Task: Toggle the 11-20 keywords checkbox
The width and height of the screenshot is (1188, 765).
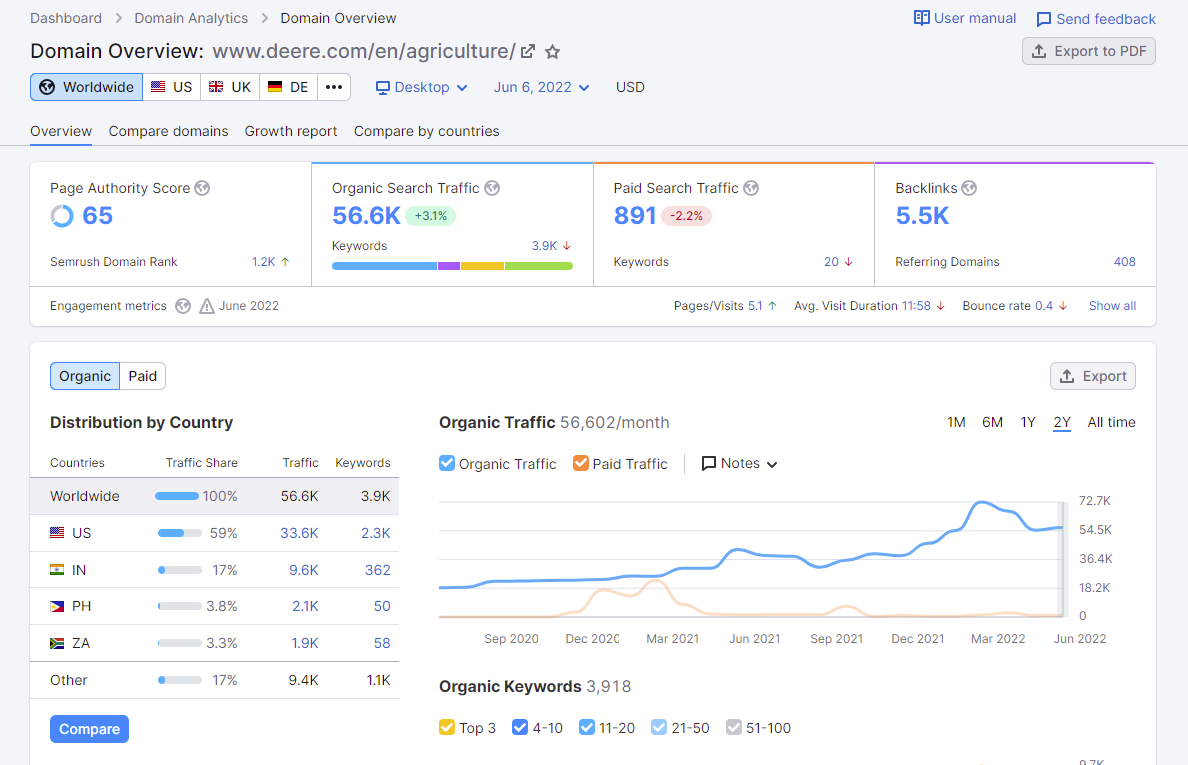Action: (586, 727)
